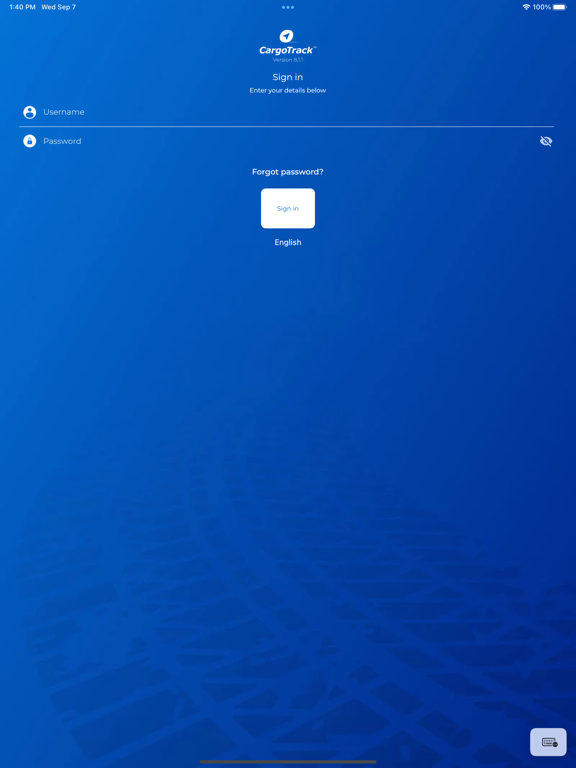Tap the battery indicator icon
Viewport: 576px width, 768px height.
pyautogui.click(x=560, y=7)
